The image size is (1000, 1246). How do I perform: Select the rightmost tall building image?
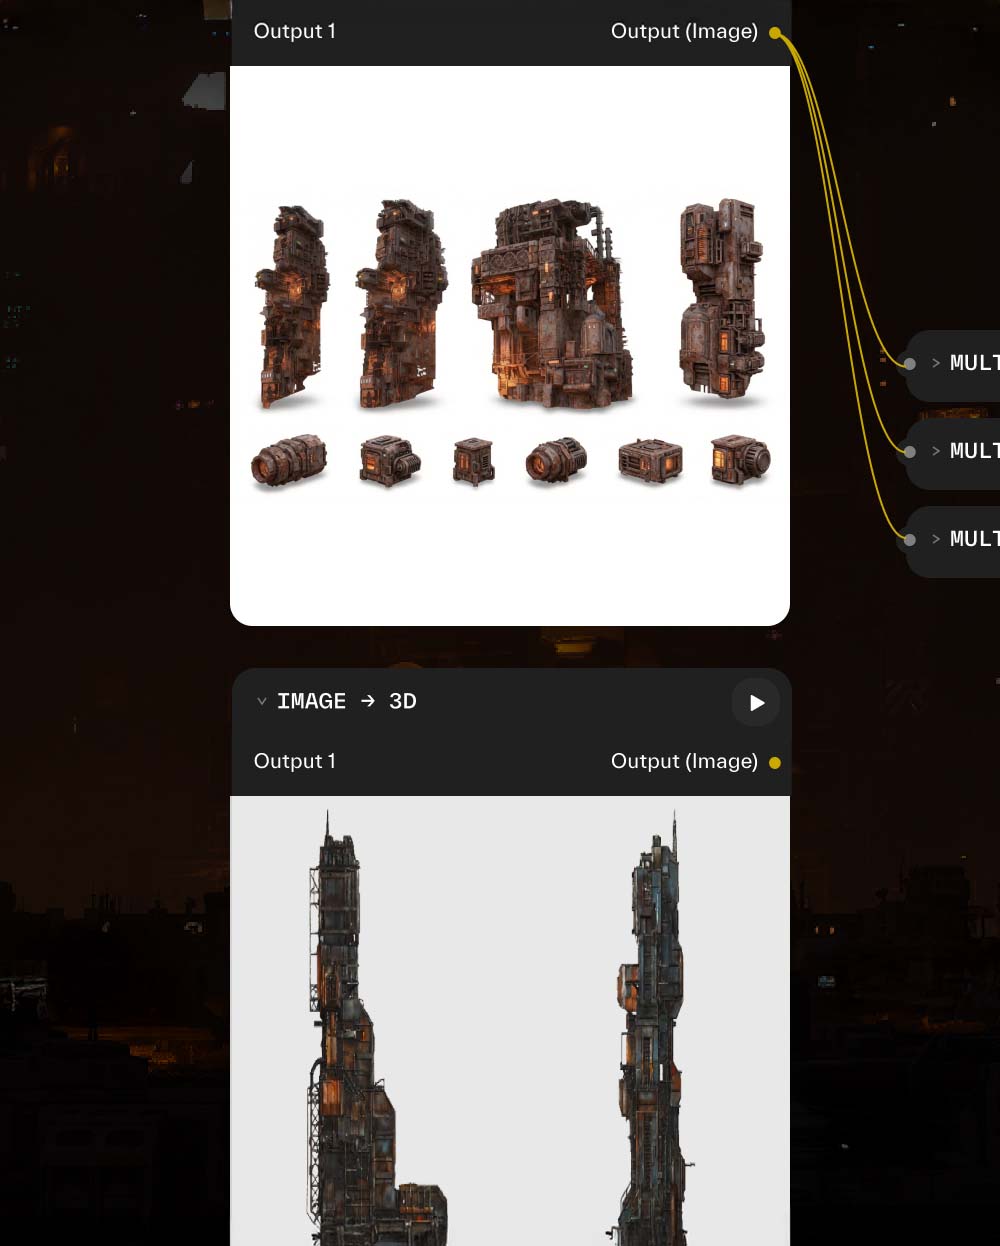(722, 297)
